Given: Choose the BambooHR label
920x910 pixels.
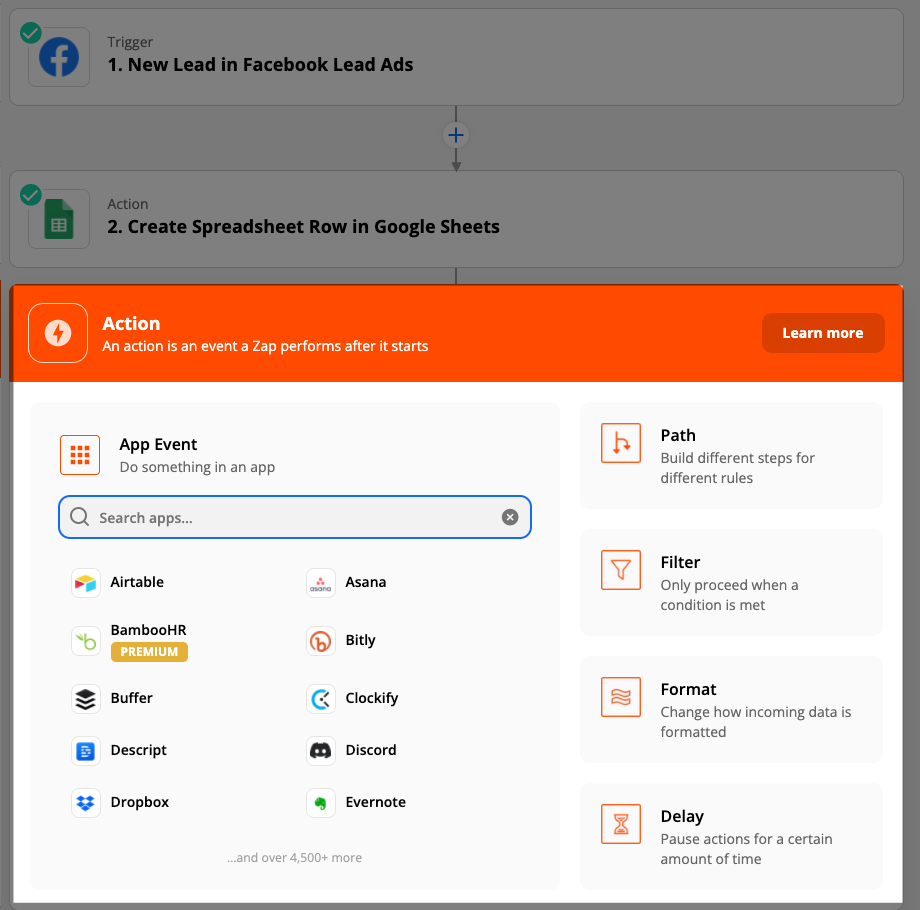Looking at the screenshot, I should [x=148, y=630].
